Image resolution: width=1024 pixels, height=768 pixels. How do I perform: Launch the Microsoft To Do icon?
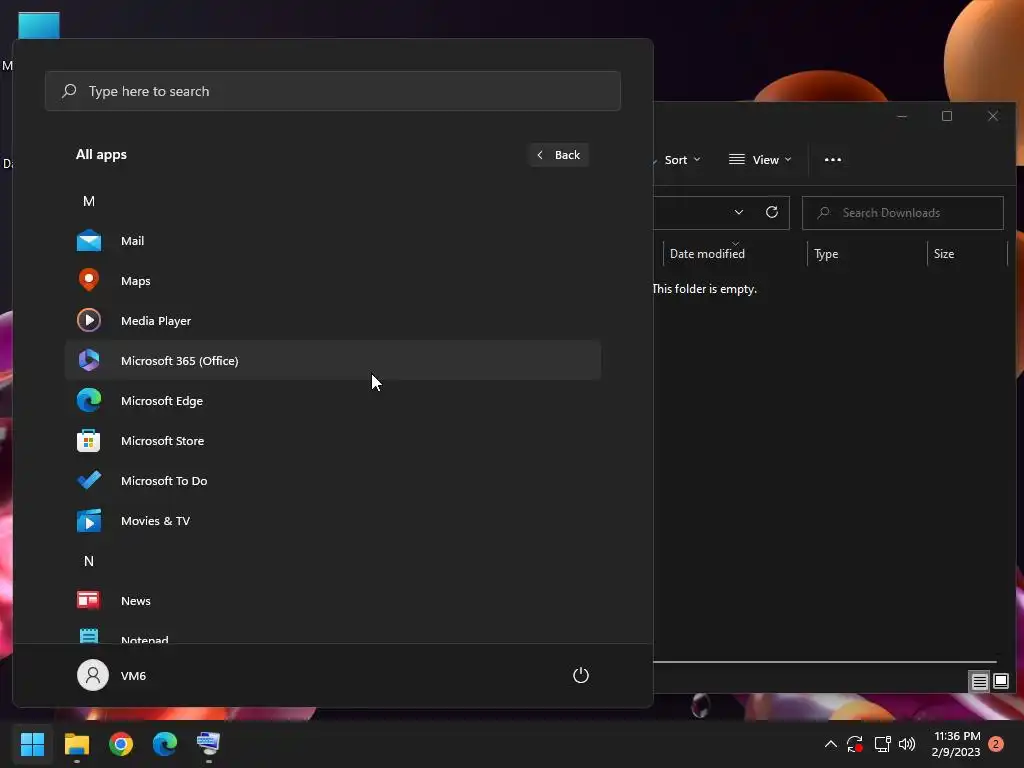coord(89,481)
